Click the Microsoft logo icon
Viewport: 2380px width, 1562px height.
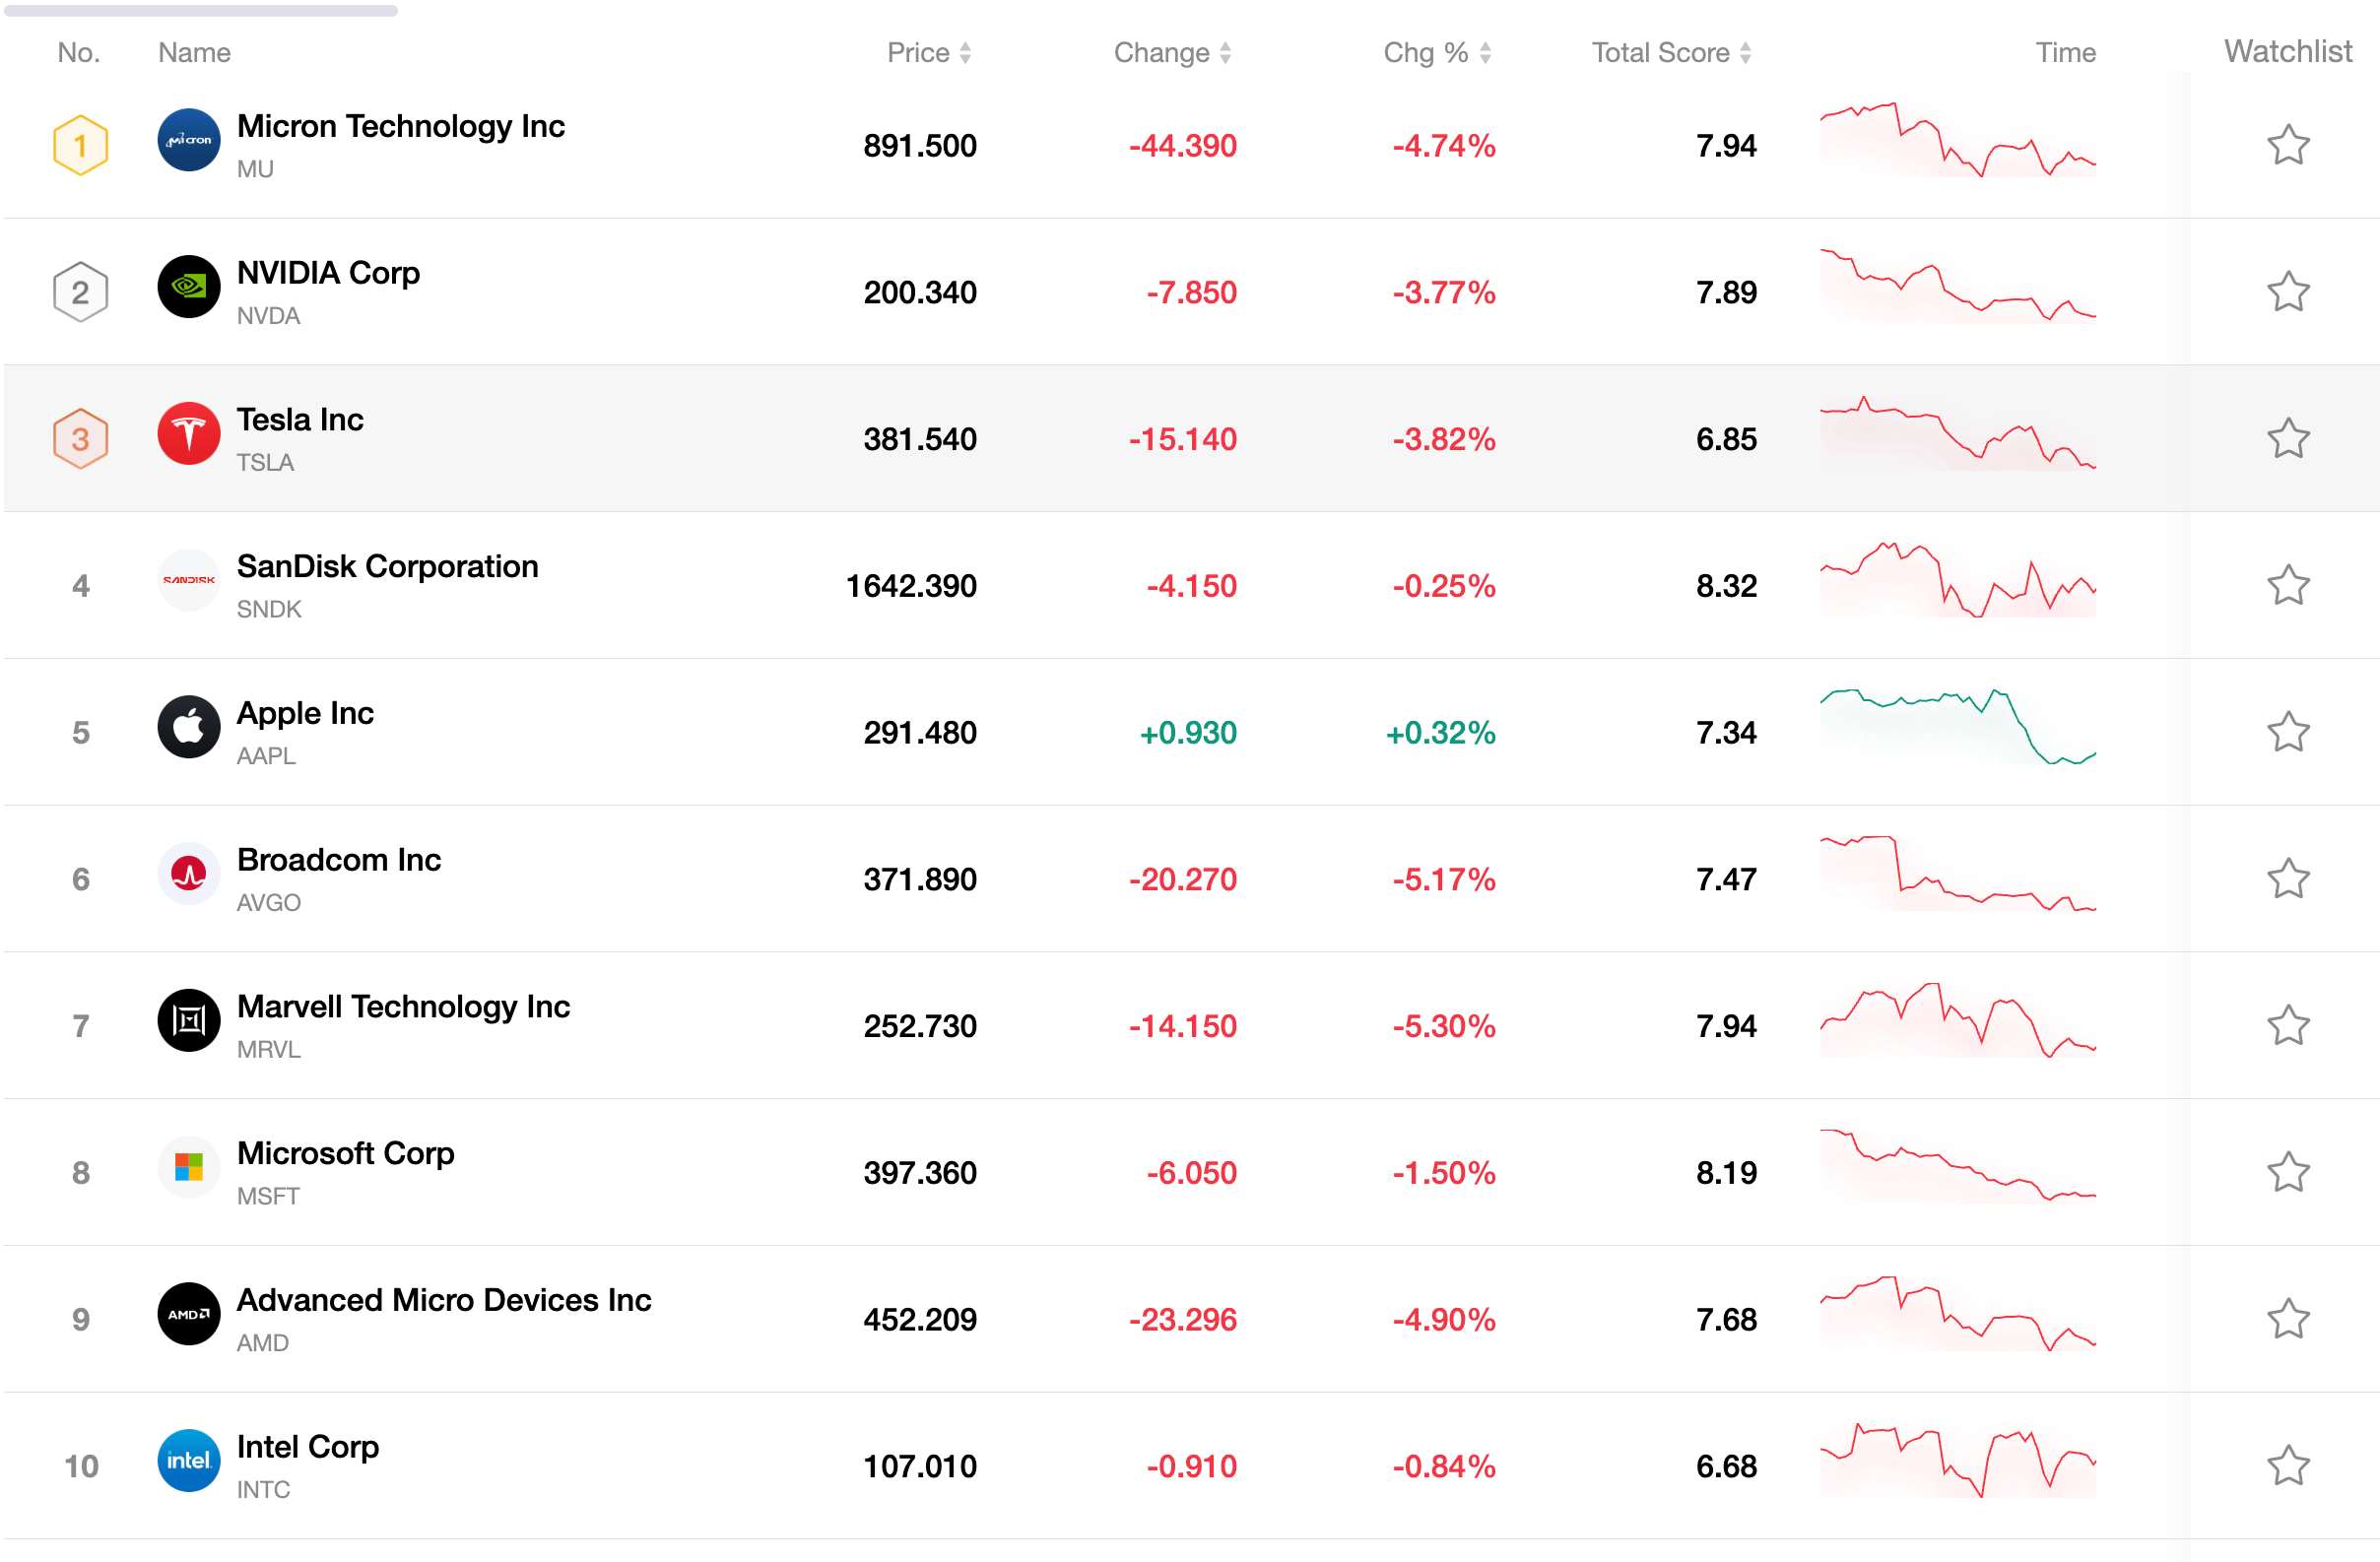coord(189,1167)
